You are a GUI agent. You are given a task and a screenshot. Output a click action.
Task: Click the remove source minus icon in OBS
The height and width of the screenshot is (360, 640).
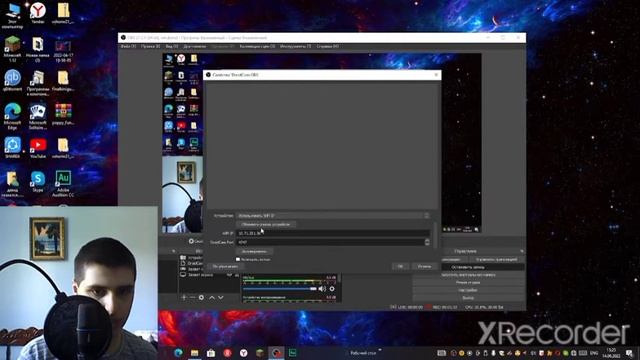click(192, 298)
